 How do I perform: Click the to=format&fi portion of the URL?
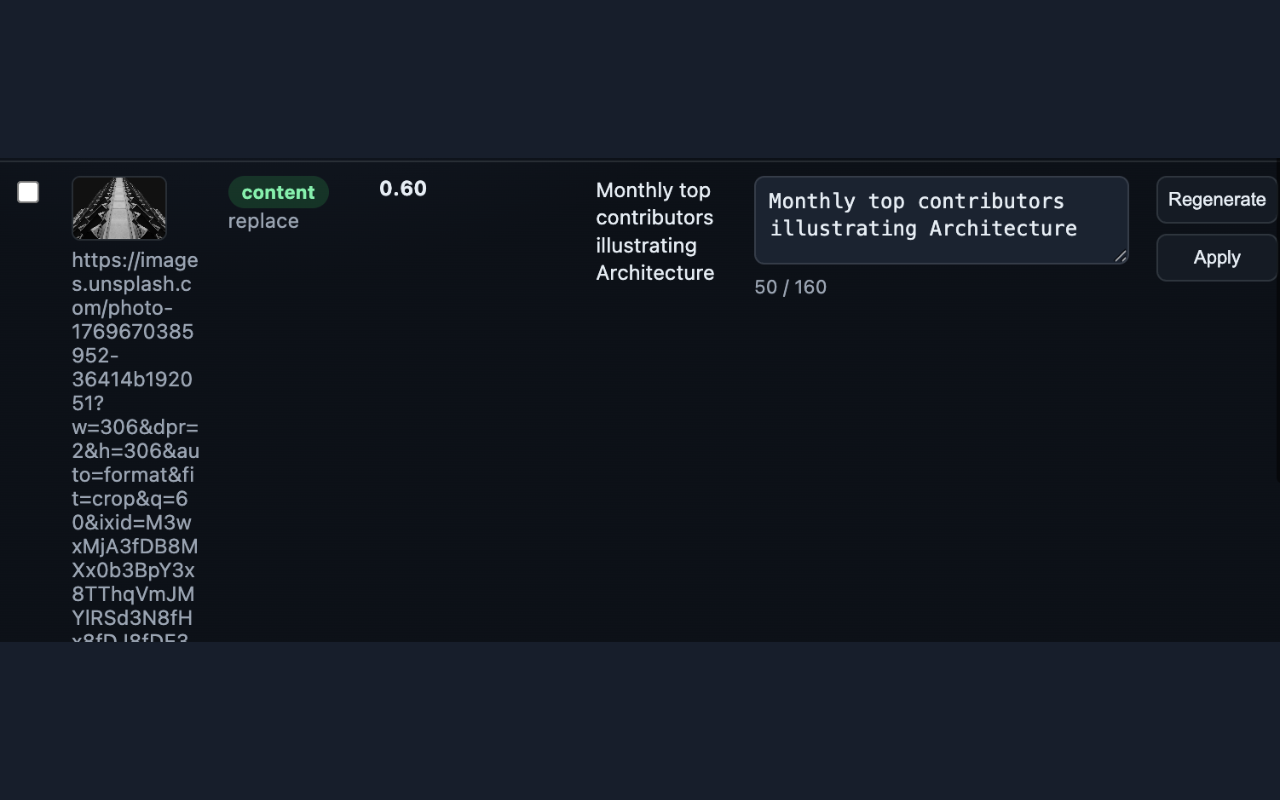[x=133, y=474]
